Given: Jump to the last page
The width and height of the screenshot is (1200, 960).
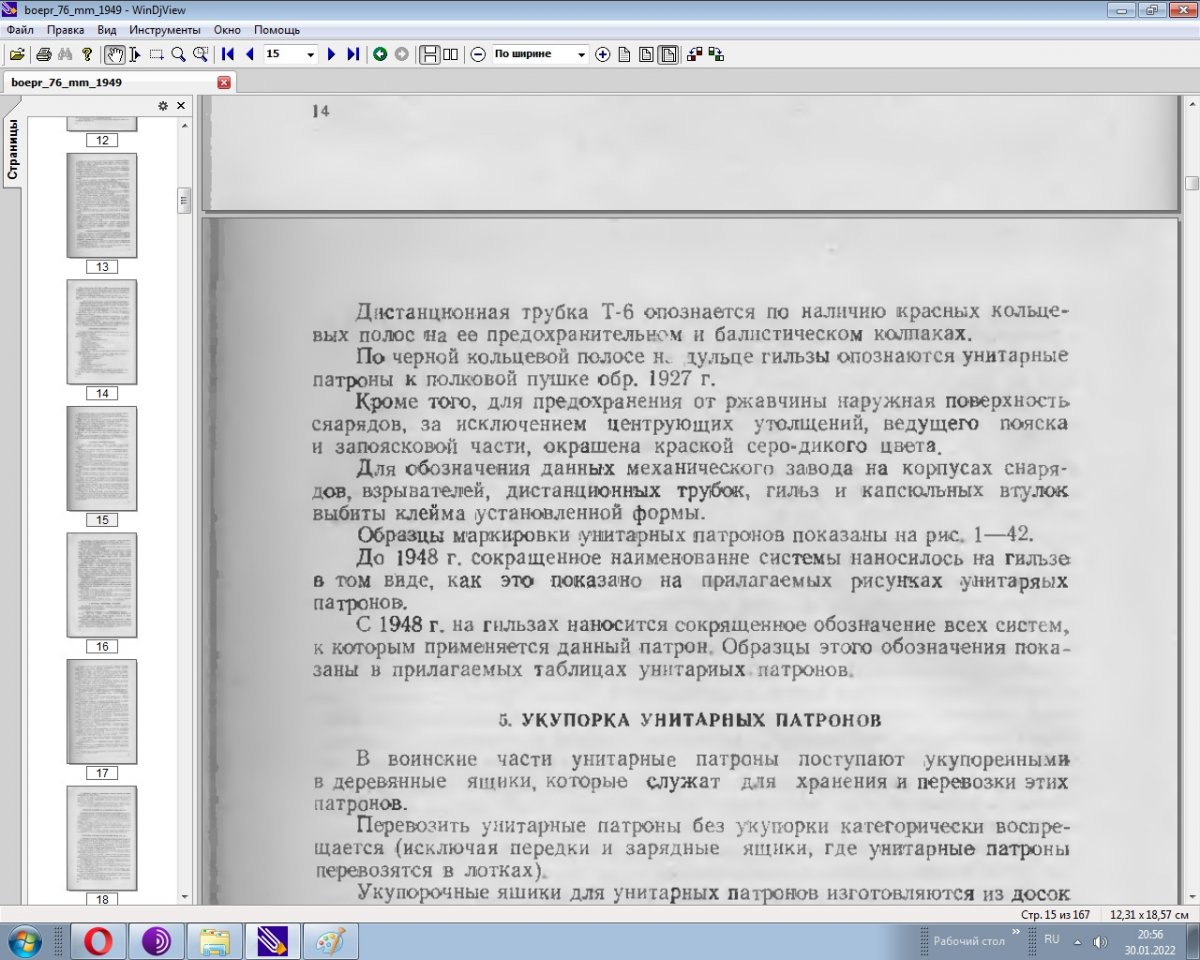Looking at the screenshot, I should tap(353, 54).
